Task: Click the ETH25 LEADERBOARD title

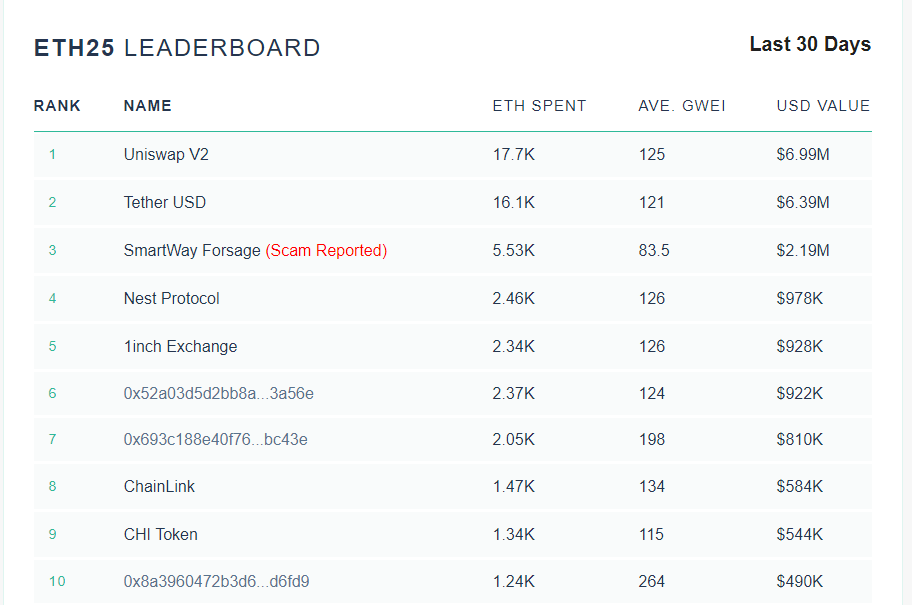Action: 177,48
